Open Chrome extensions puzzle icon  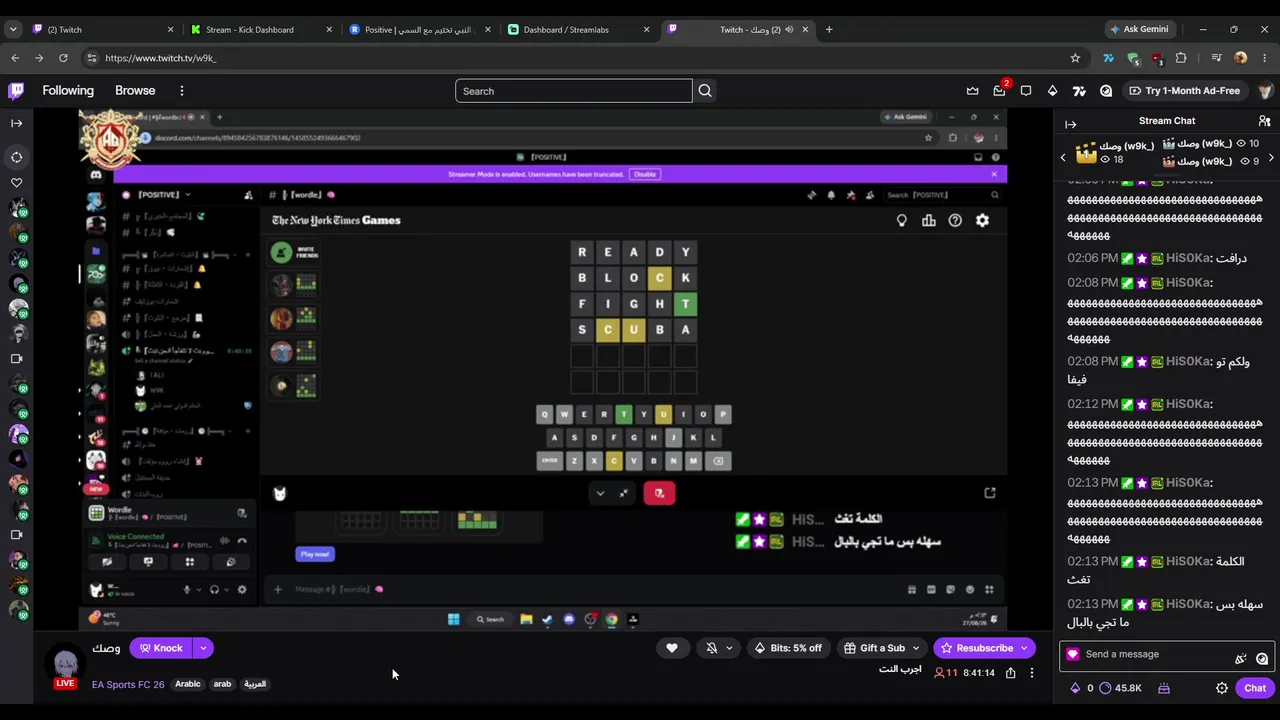(x=1181, y=58)
